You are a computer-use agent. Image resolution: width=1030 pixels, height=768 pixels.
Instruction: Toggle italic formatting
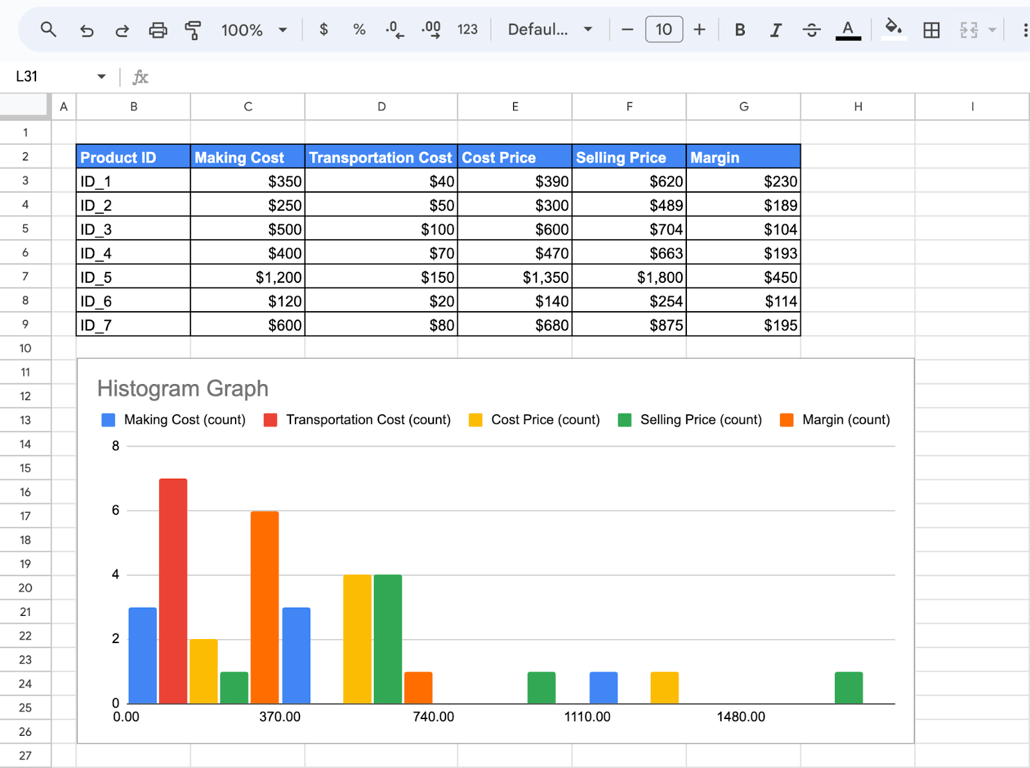click(x=776, y=30)
